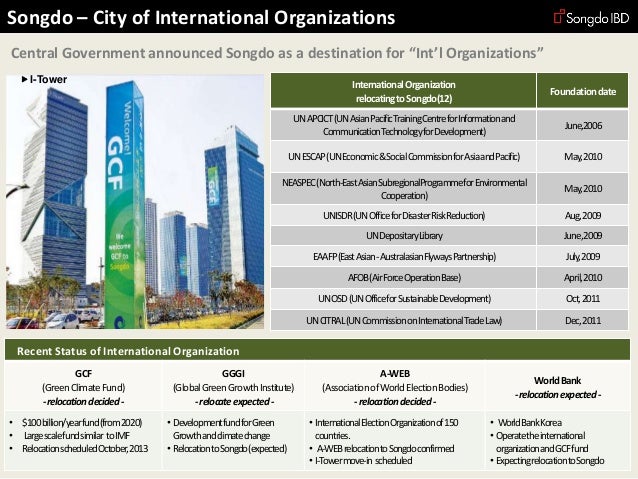The width and height of the screenshot is (638, 479).
Task: Click '(Association of World Election Bodies)' text
Action: [x=395, y=387]
